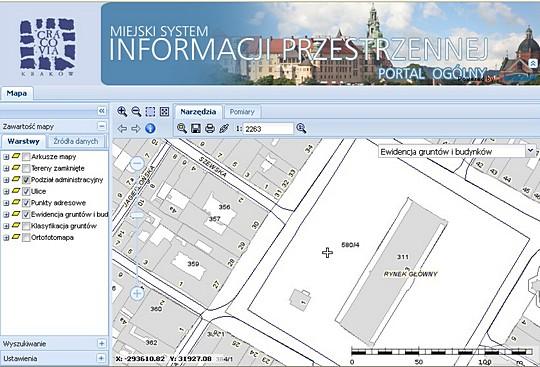
Task: Expand the Wyszukiwanie panel
Action: [x=101, y=344]
